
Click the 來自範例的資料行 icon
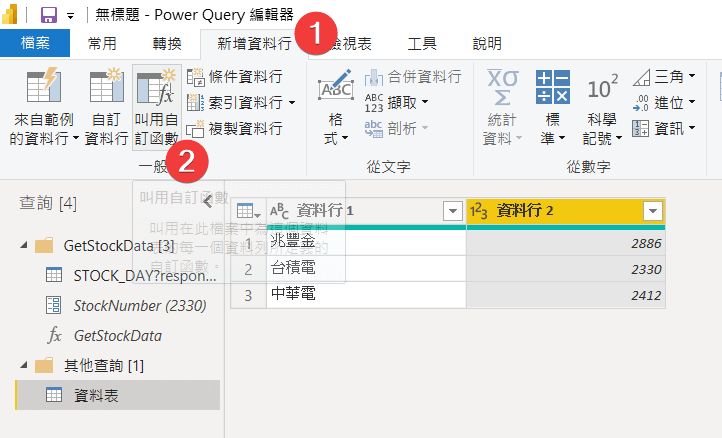point(42,89)
